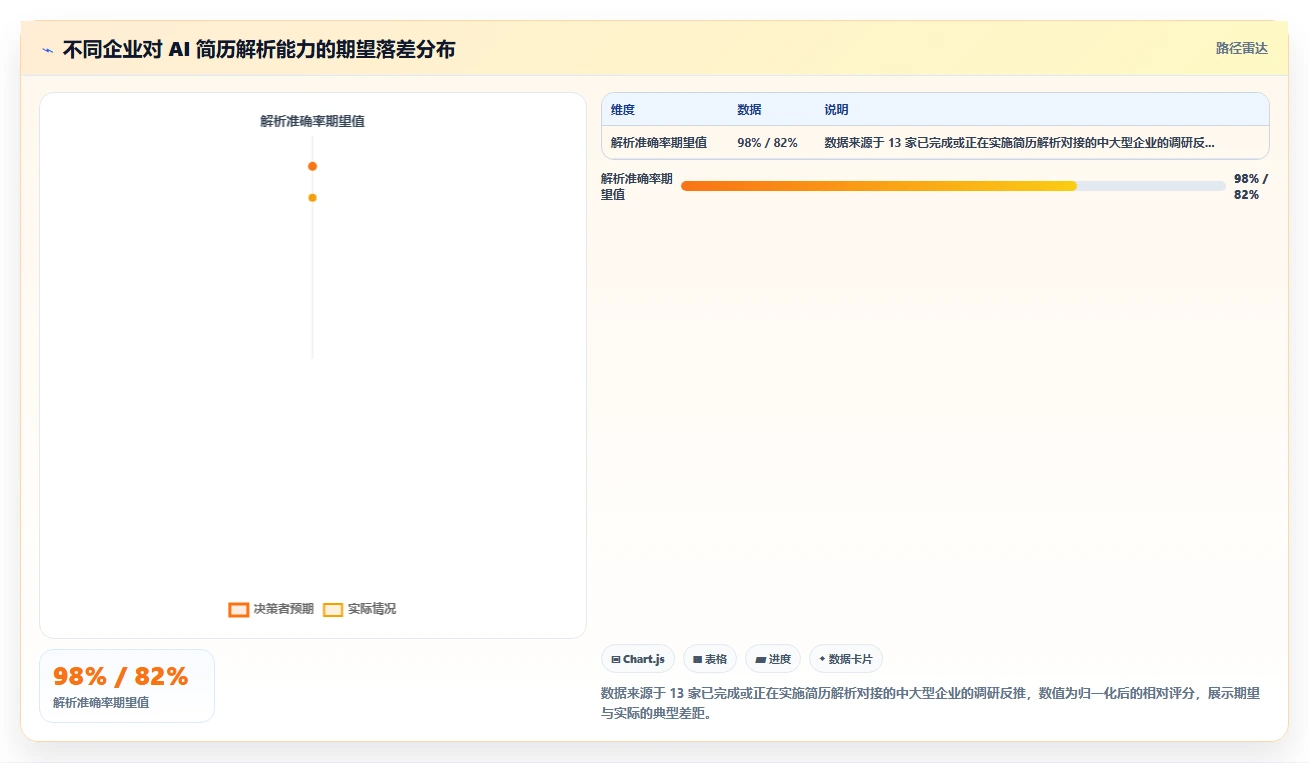Click the 98% / 82% value beside progress bar
The width and height of the screenshot is (1309, 763).
[x=1251, y=187]
